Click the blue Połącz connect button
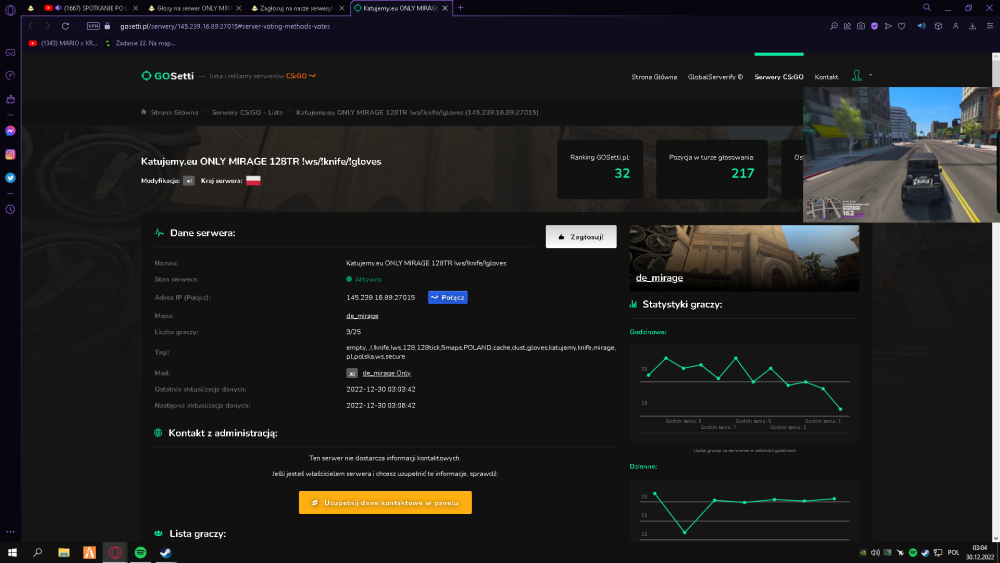The width and height of the screenshot is (1000, 563). pos(448,298)
